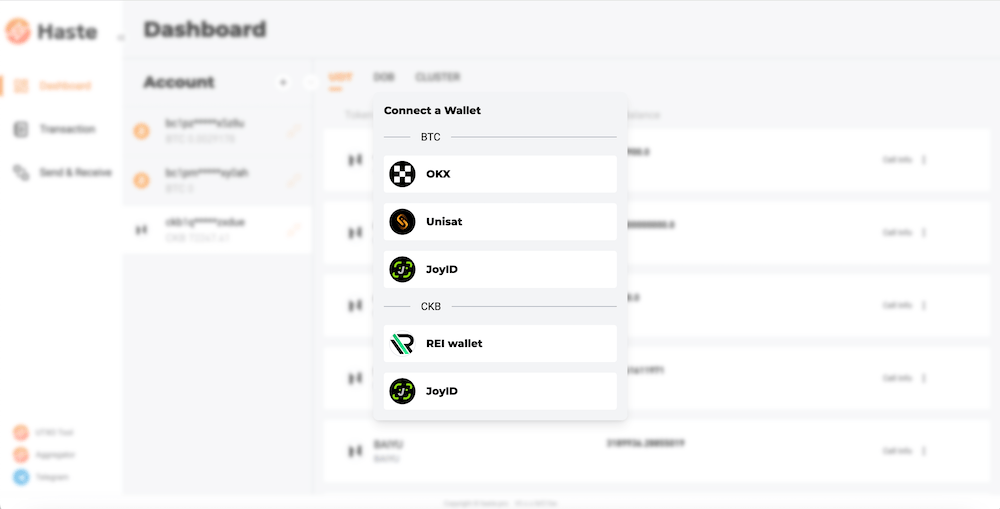
Task: Choose the Unisat wallet option
Action: pos(500,222)
